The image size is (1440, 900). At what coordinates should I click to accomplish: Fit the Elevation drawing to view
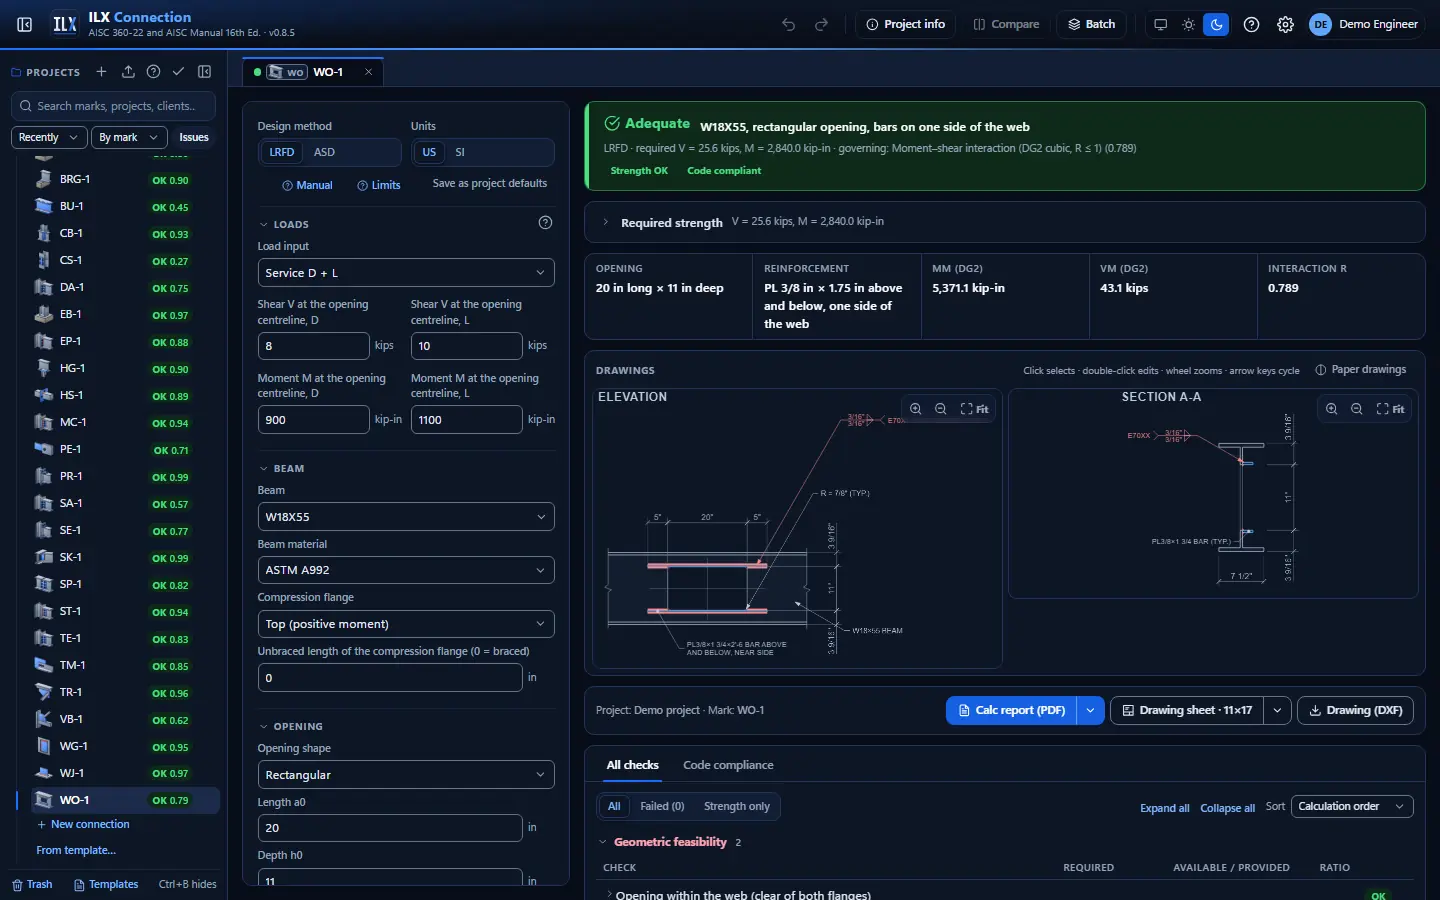click(x=974, y=409)
